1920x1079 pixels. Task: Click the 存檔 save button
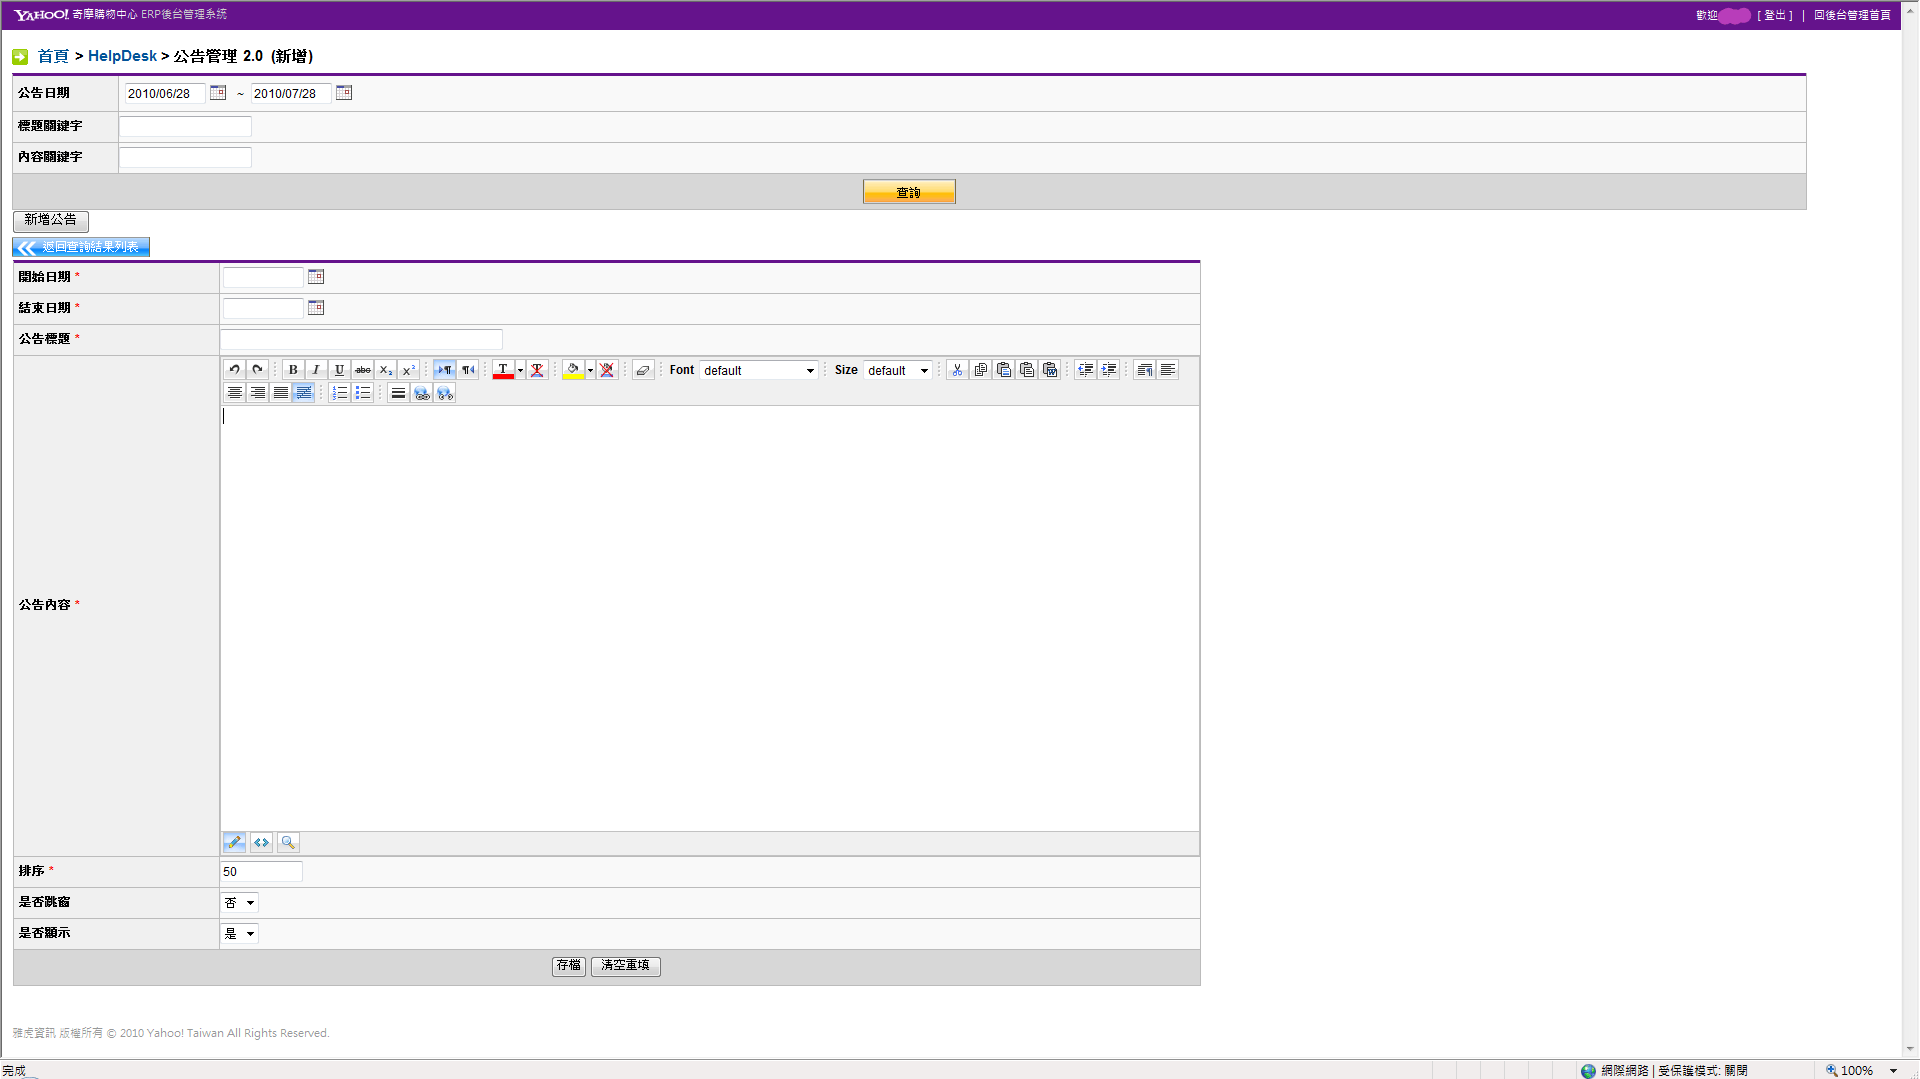[568, 966]
